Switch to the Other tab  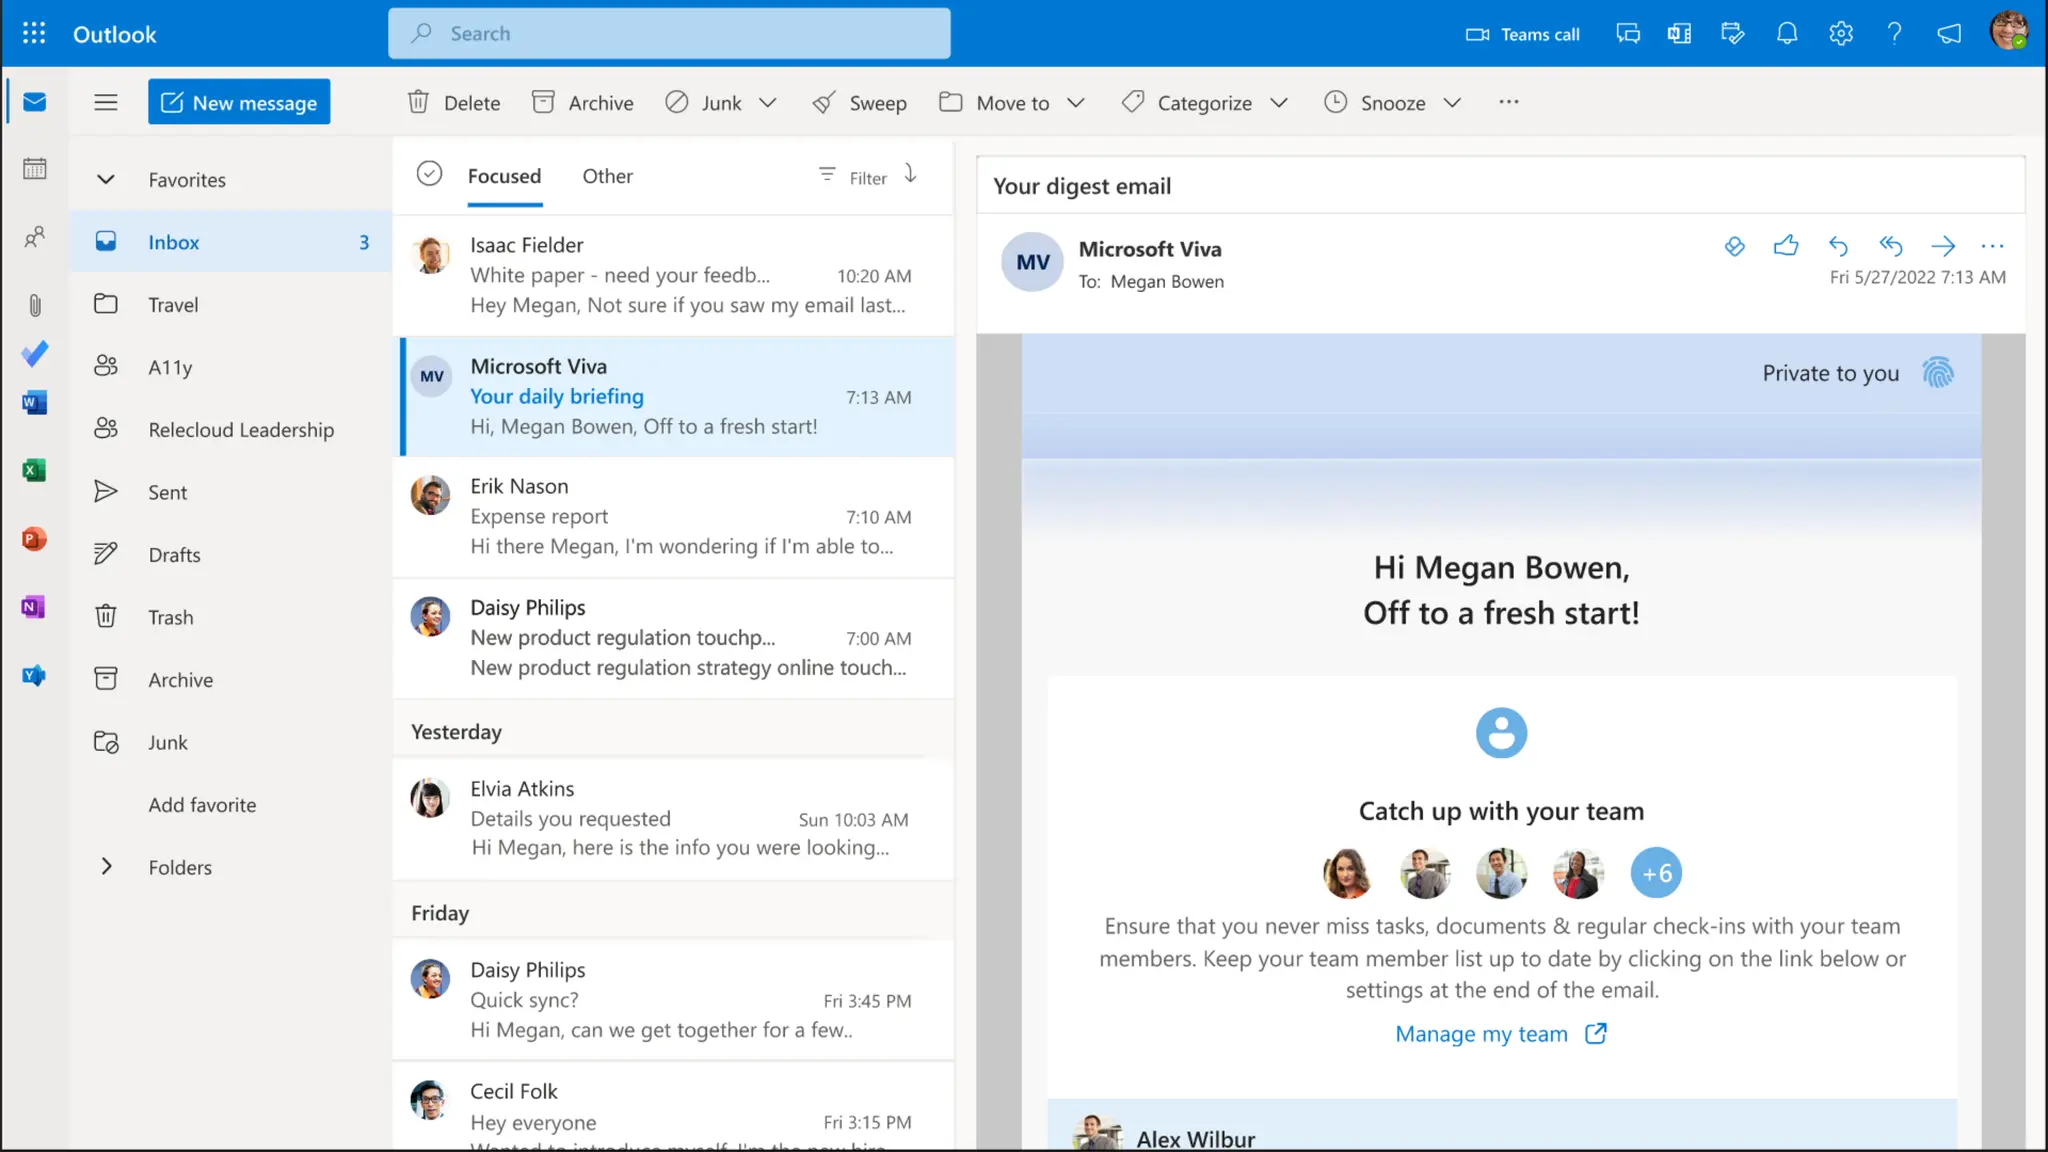point(607,176)
